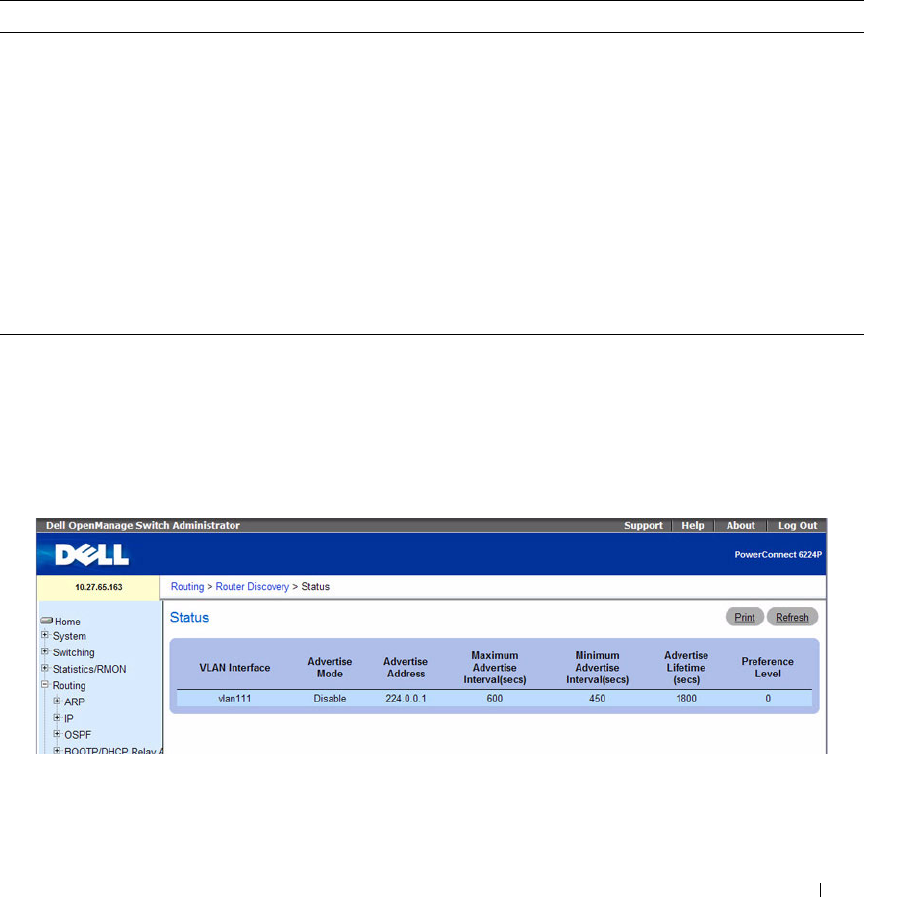
Task: Click the Status page heading
Action: click(189, 618)
